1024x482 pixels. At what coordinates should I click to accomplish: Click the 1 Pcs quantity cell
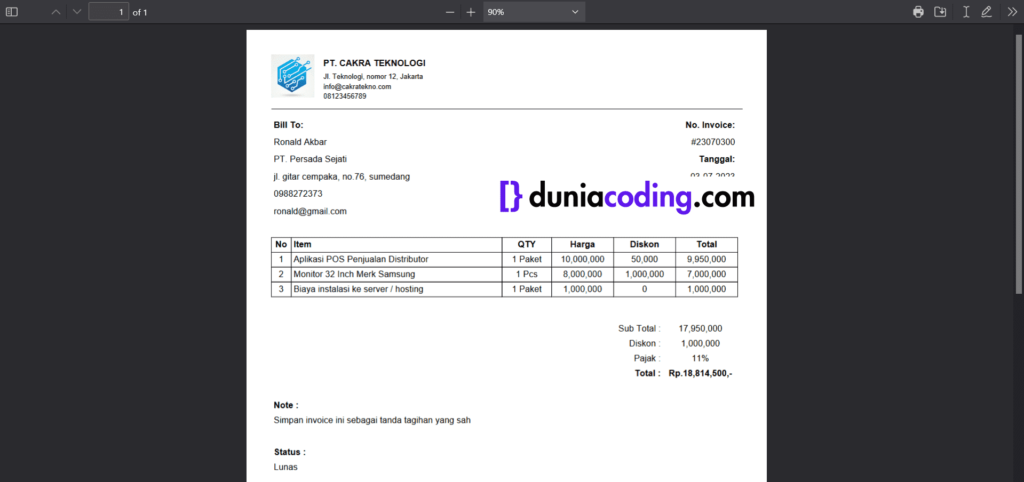tap(526, 274)
